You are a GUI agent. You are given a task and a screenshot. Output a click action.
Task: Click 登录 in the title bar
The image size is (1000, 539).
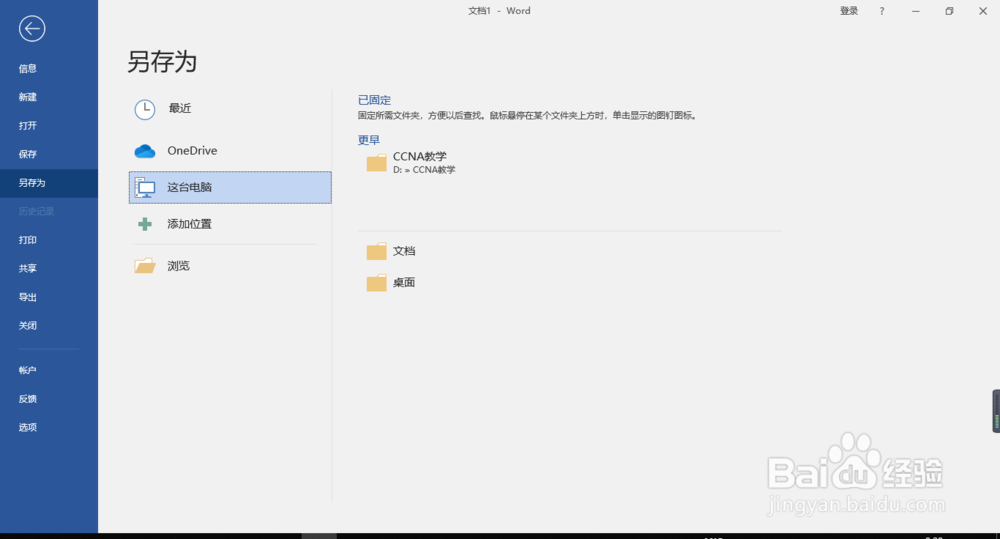coord(849,11)
